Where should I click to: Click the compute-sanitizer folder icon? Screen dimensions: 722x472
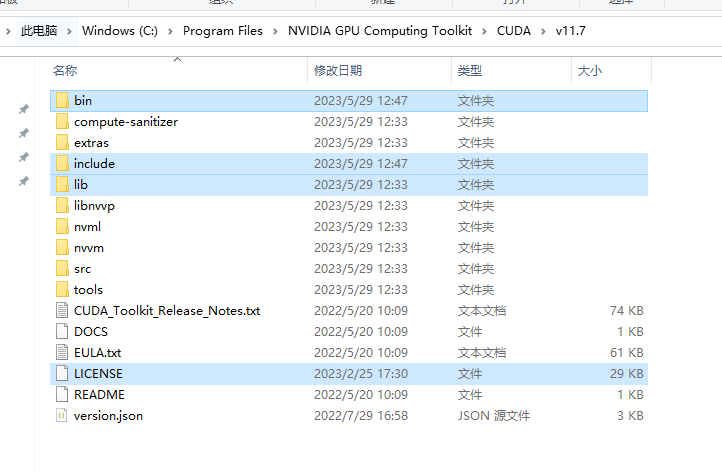tap(62, 122)
